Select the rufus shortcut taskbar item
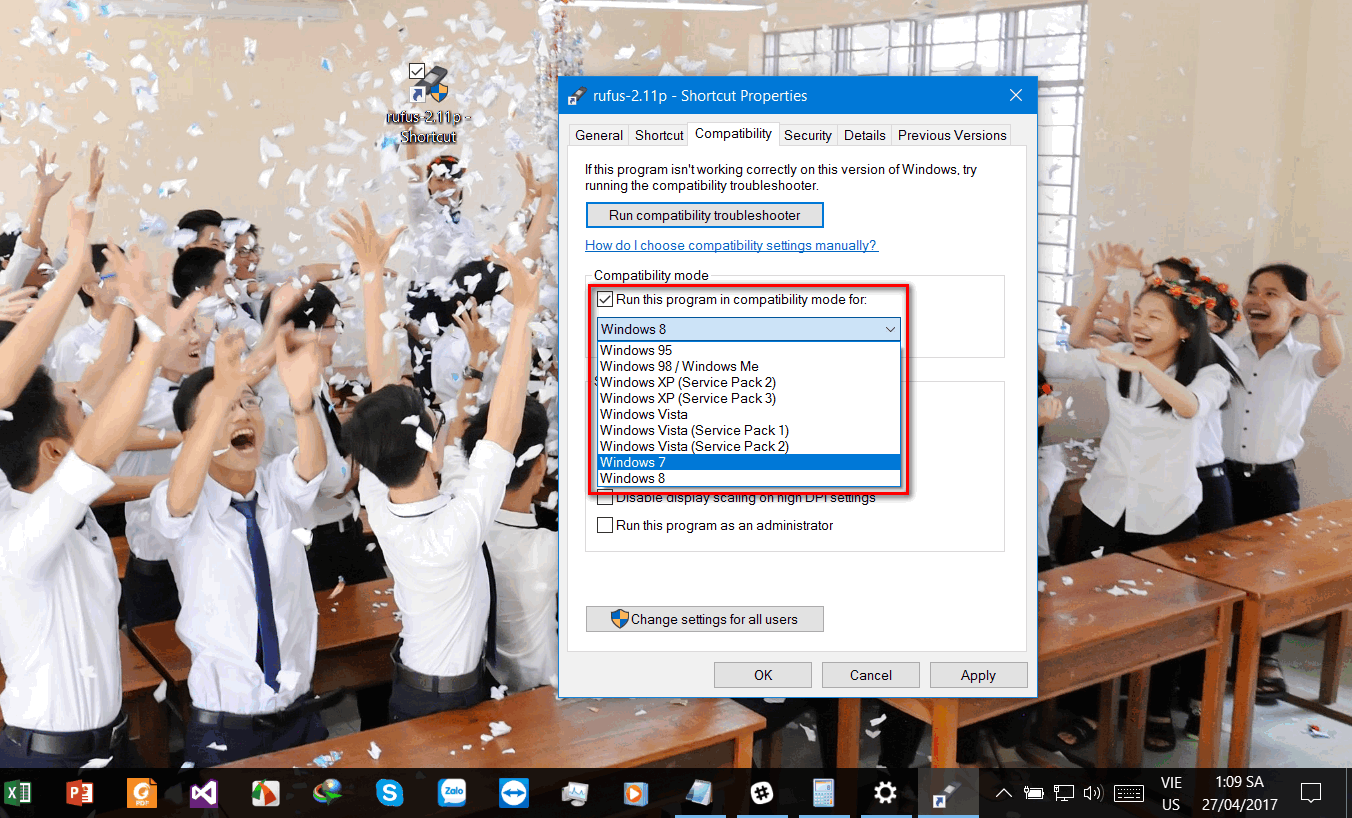1352x818 pixels. (947, 794)
